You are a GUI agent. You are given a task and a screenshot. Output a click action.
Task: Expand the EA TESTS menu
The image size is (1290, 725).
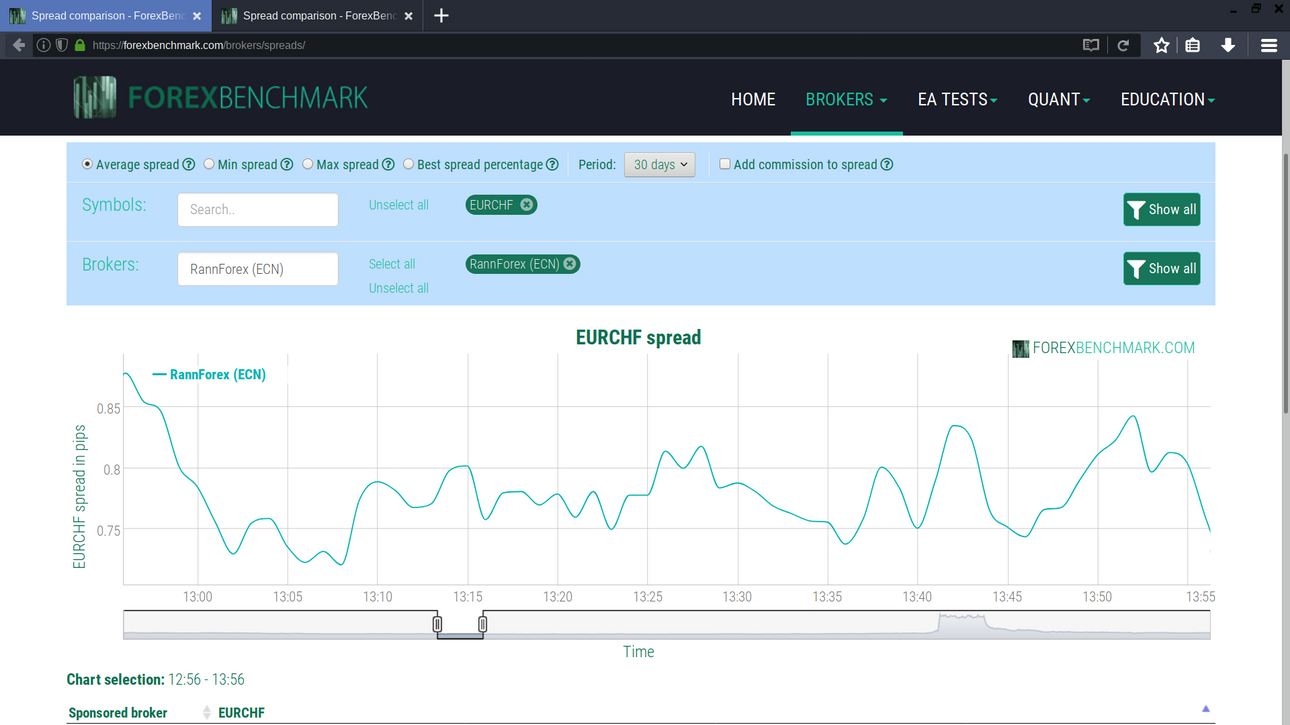tap(957, 99)
